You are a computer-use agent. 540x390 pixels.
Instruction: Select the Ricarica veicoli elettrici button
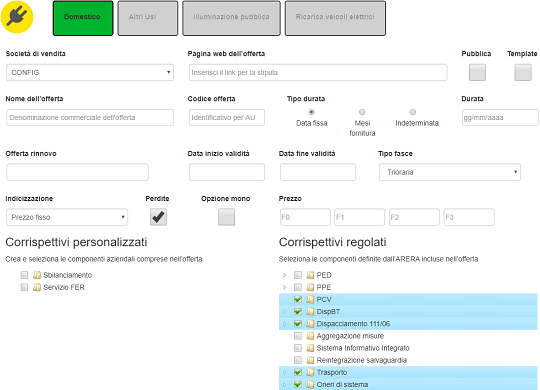[x=335, y=18]
